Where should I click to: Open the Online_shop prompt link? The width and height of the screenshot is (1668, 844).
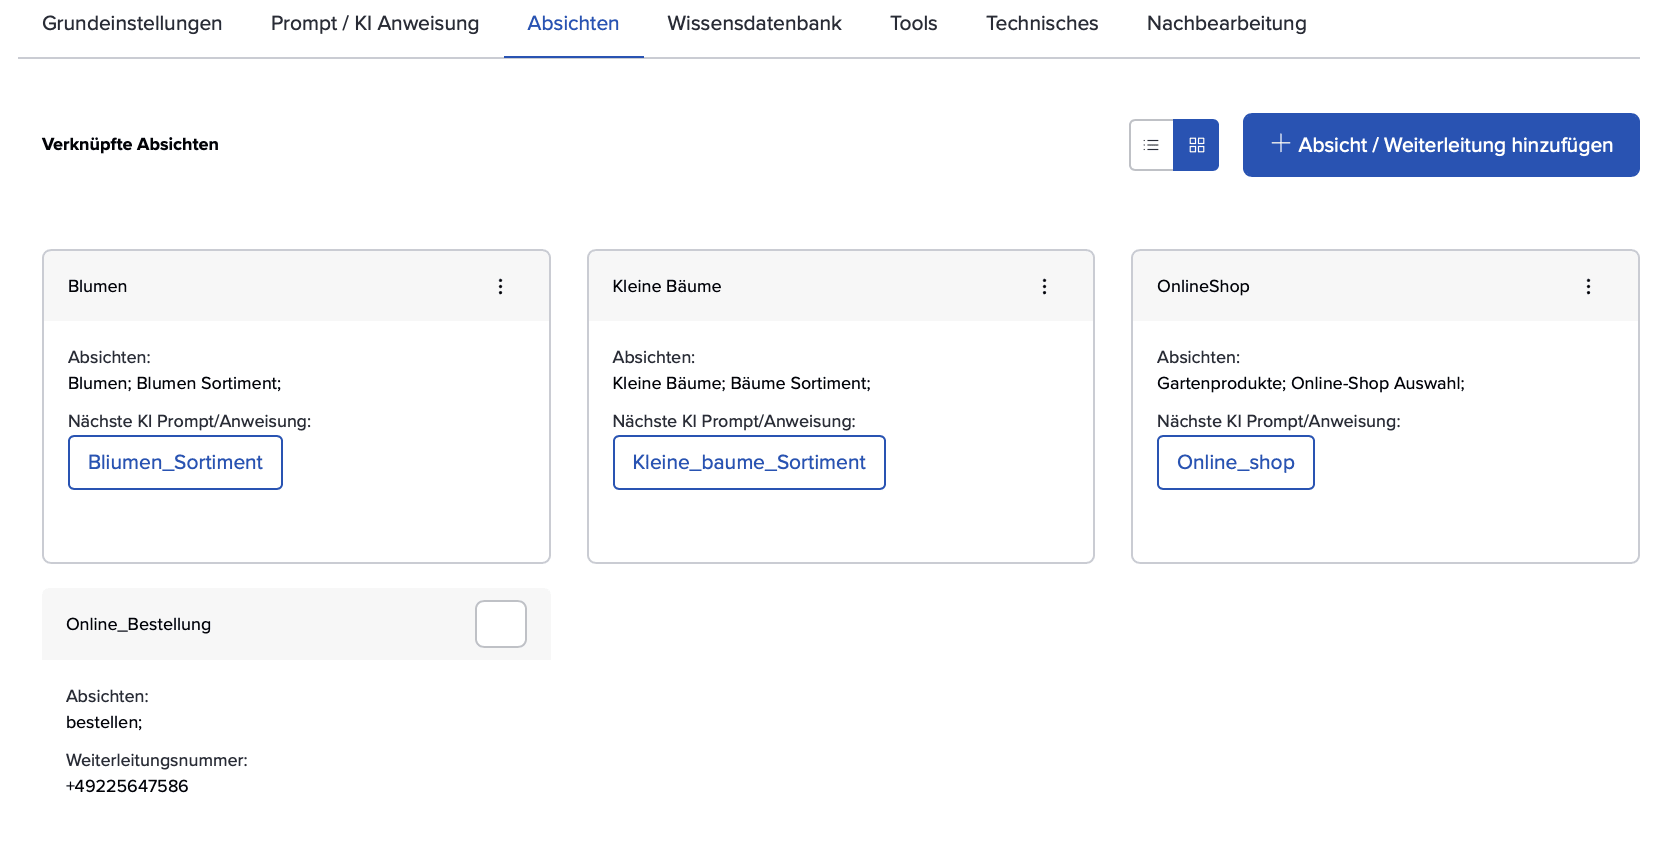(1235, 463)
